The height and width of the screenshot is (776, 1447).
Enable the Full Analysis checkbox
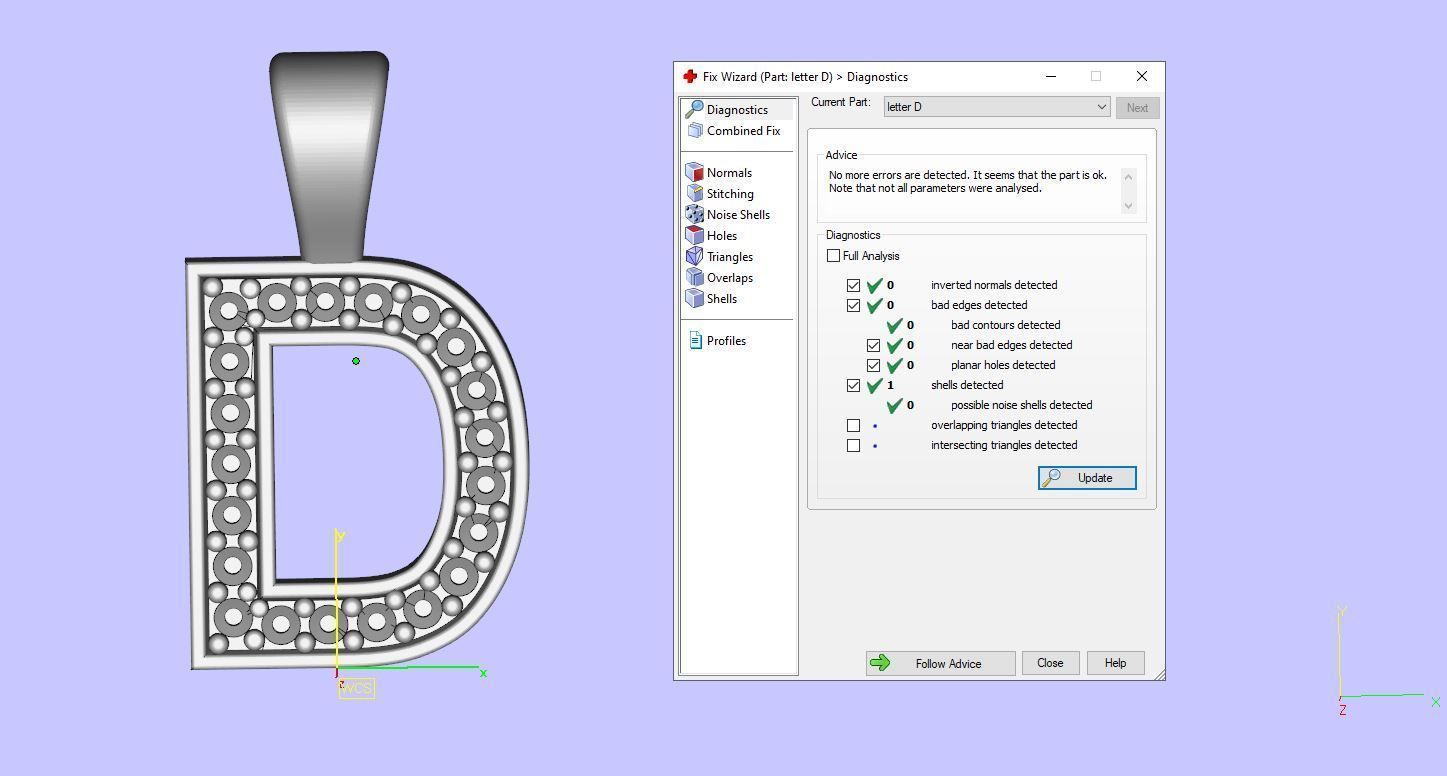pos(833,256)
